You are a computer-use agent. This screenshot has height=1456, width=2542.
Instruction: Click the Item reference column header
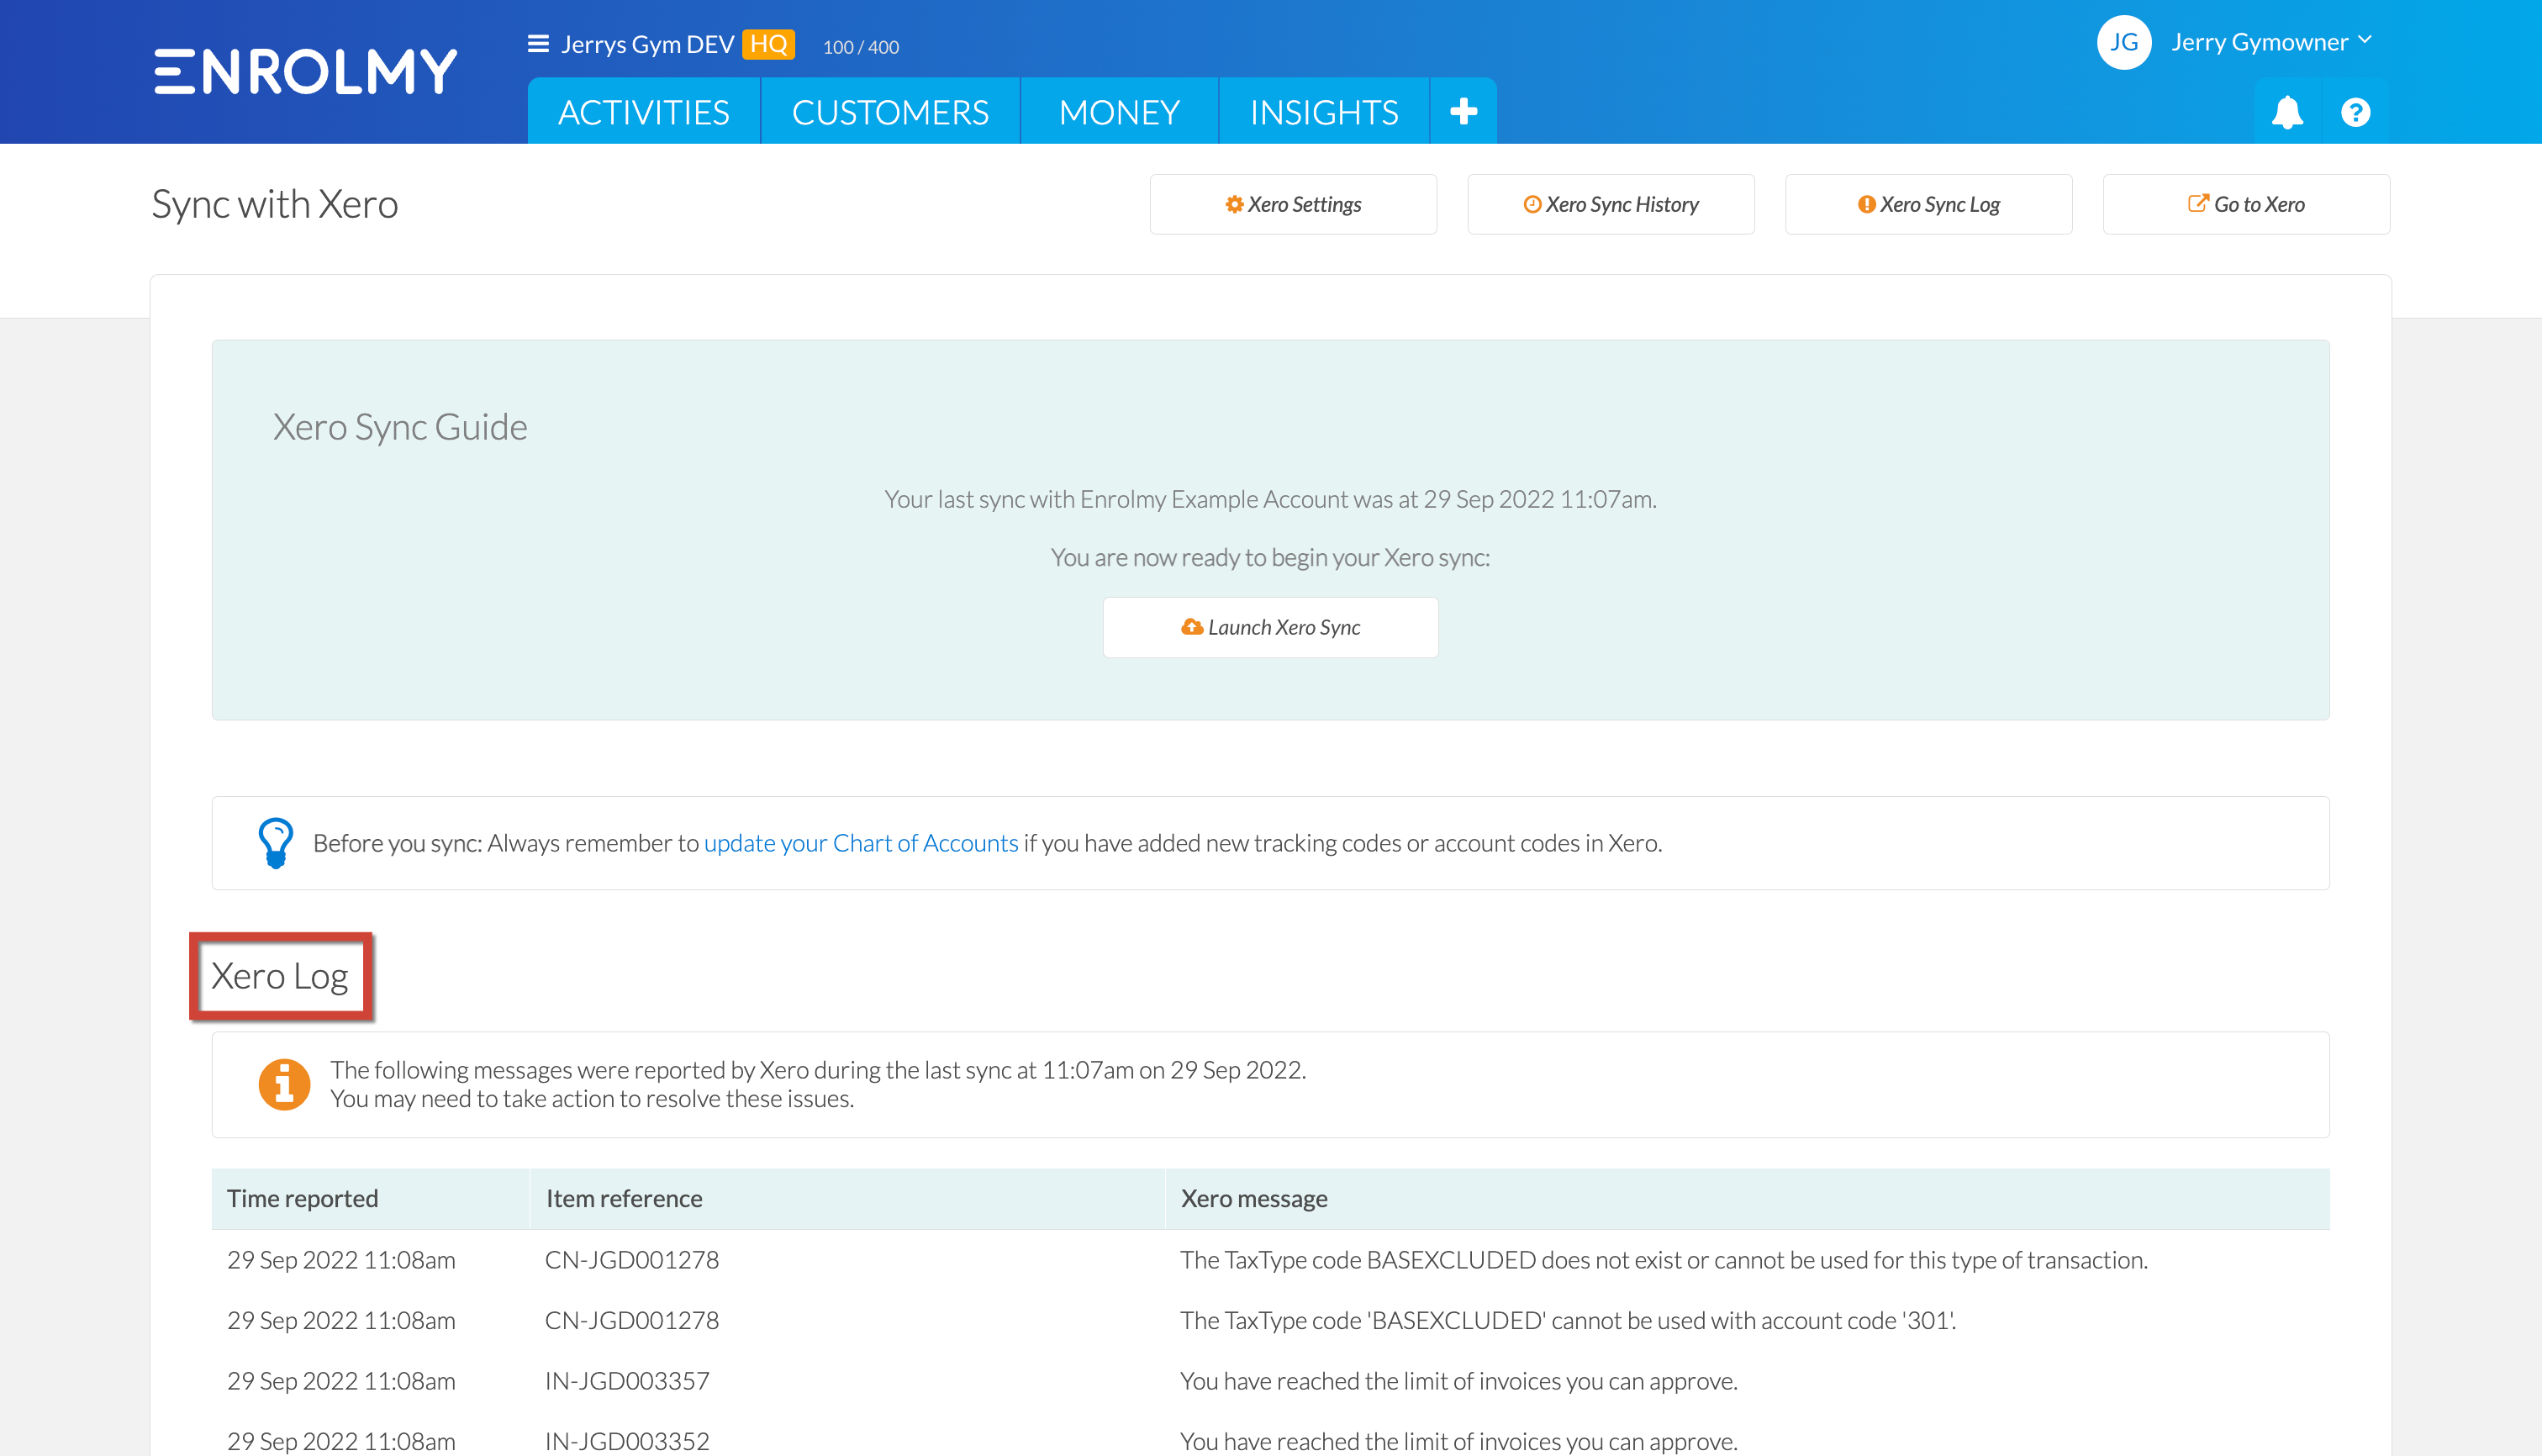[847, 1198]
